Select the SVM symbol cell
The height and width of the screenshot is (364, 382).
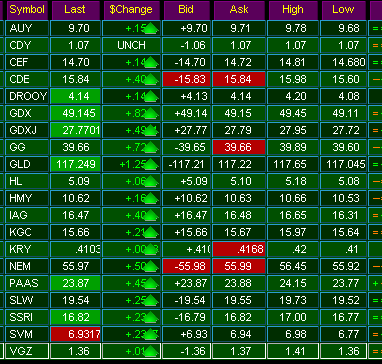[x=27, y=334]
